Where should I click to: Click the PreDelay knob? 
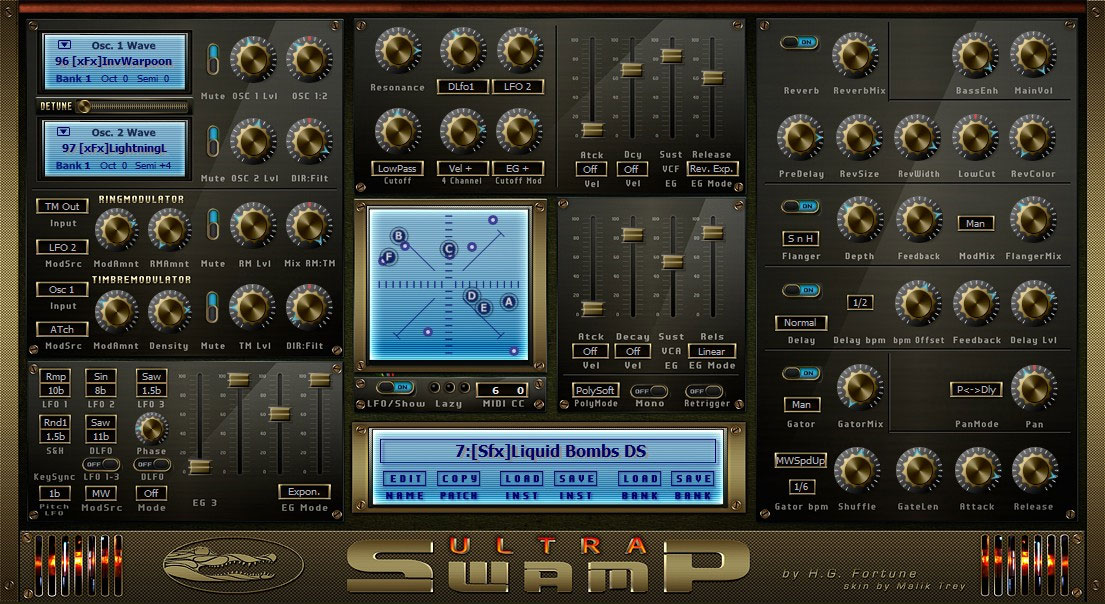(x=801, y=137)
